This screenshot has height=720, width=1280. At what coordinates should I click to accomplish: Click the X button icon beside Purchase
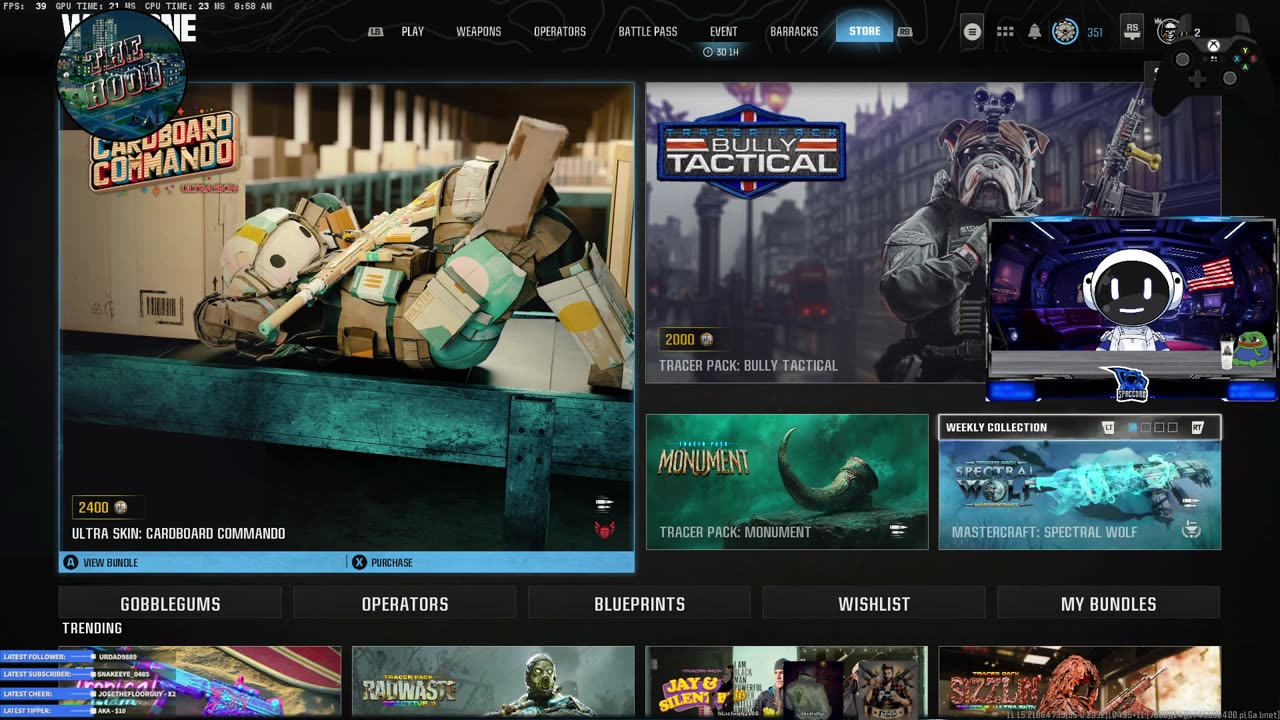point(359,562)
